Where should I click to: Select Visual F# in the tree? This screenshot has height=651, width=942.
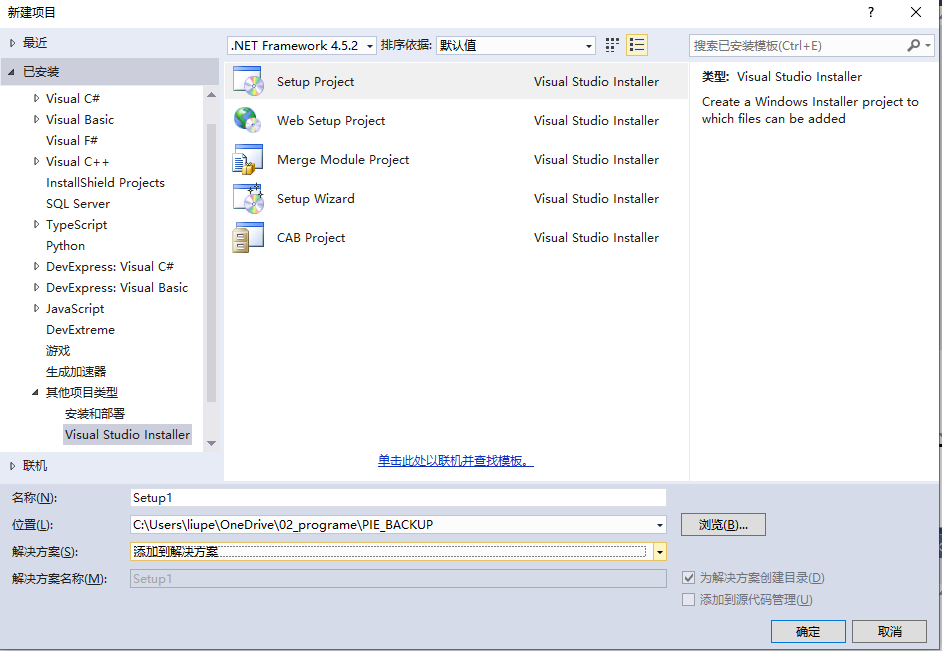[71, 140]
